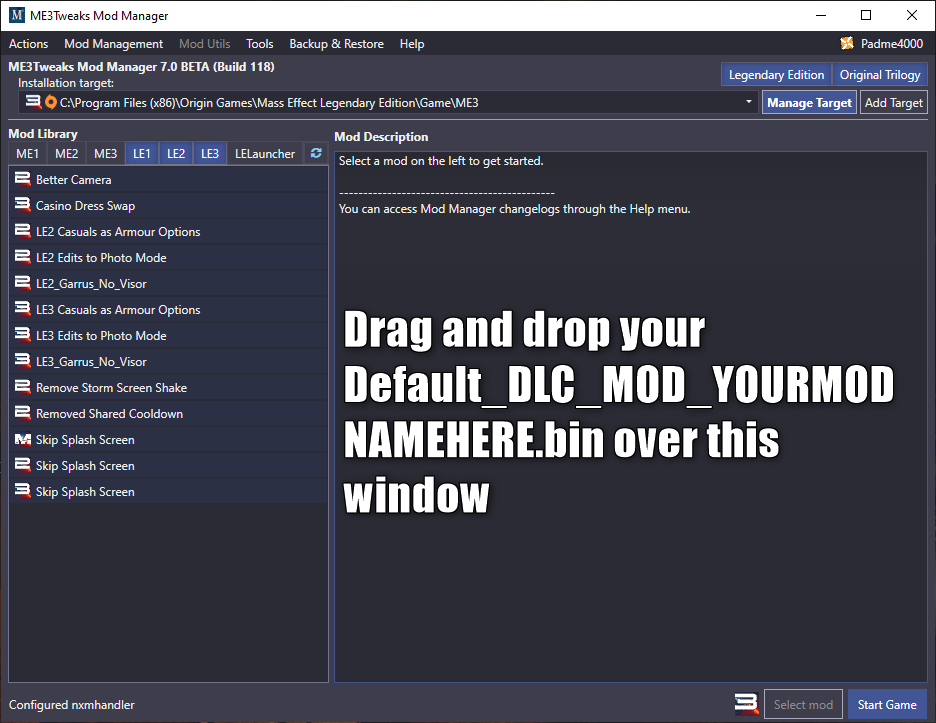Image resolution: width=936 pixels, height=723 pixels.
Task: Select the Casino Dress Swap mod
Action: coord(168,205)
